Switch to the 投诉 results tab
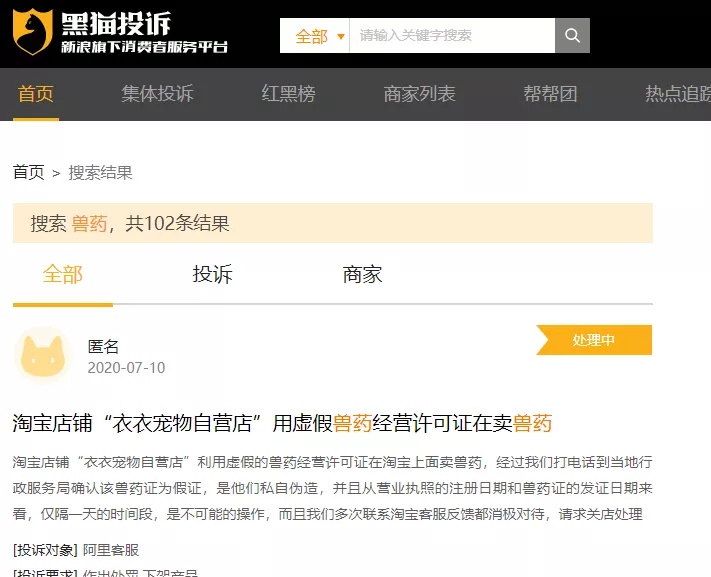 [212, 274]
